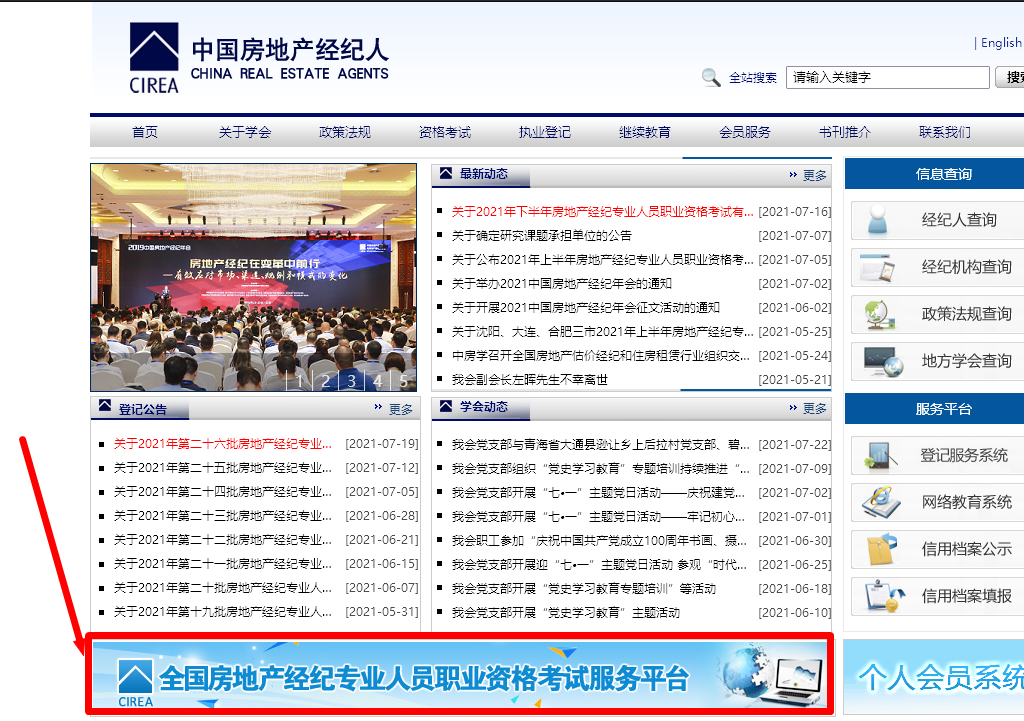Open 继续教育 menu item
1024x721 pixels.
pyautogui.click(x=645, y=132)
